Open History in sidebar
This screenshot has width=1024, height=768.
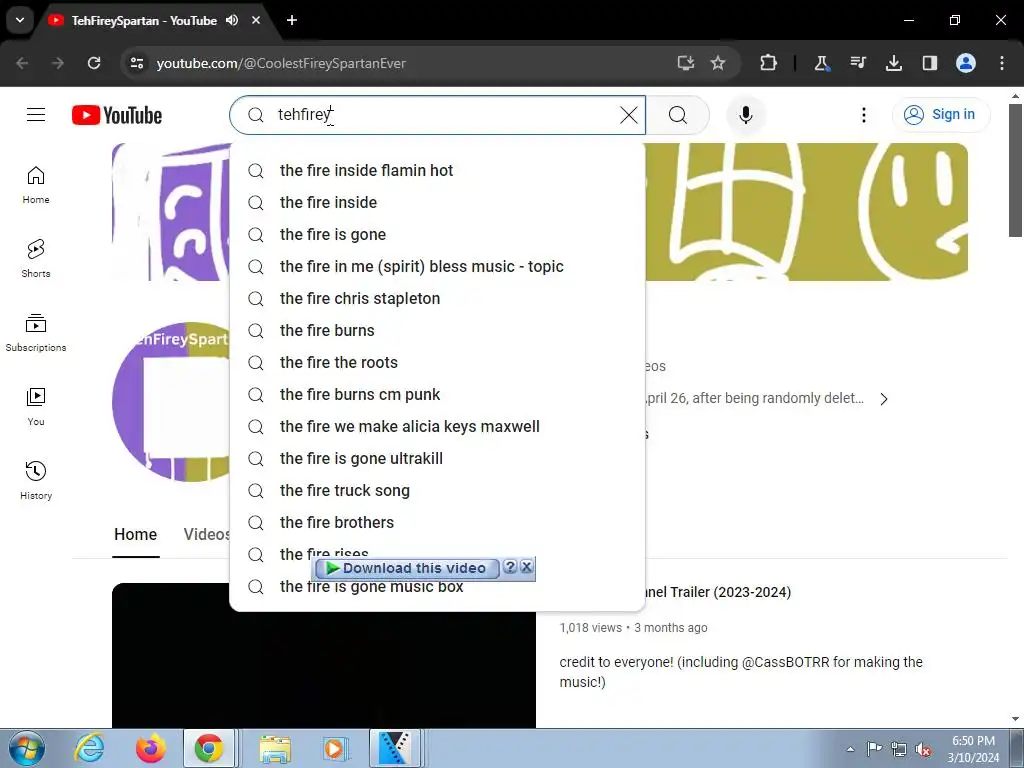click(x=36, y=481)
